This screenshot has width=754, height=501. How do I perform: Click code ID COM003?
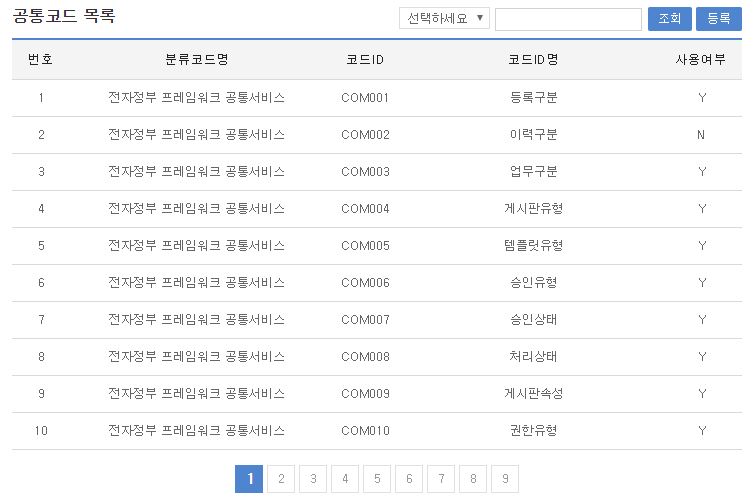[x=365, y=172]
